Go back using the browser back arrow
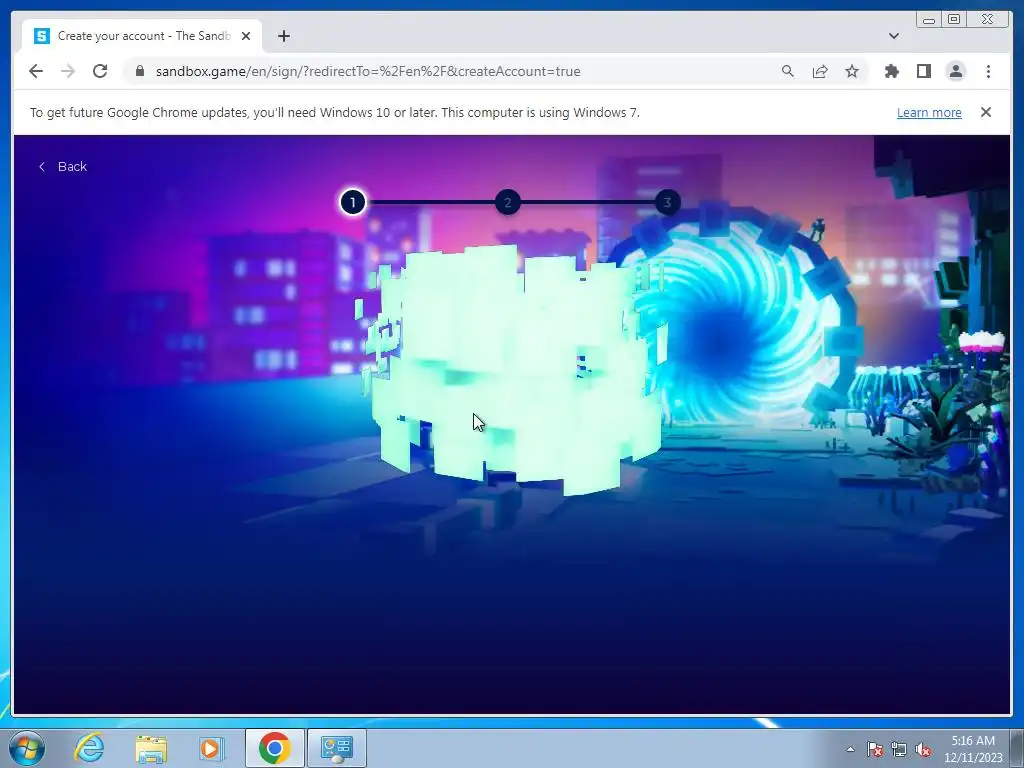The width and height of the screenshot is (1024, 768). [x=36, y=71]
